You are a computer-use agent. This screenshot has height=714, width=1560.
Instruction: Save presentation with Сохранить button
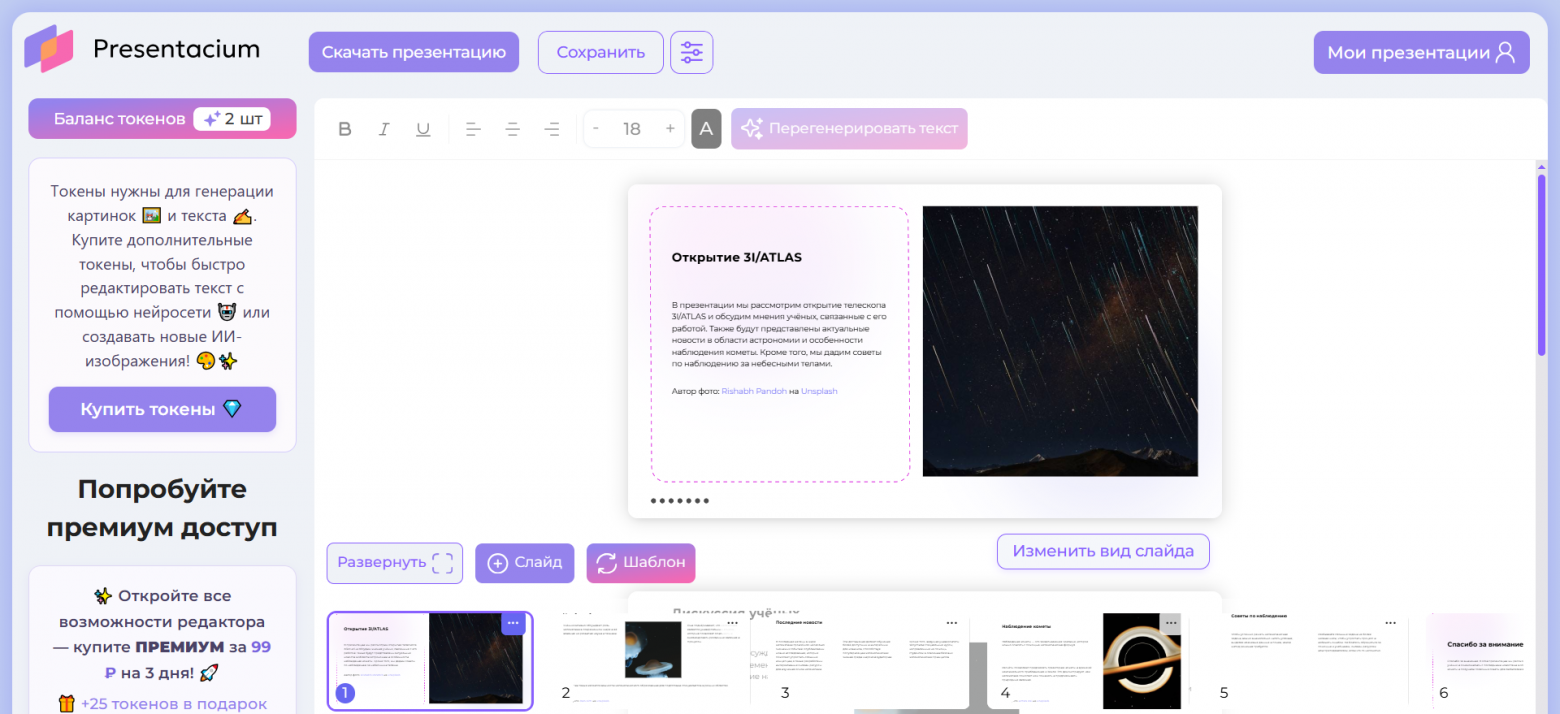tap(600, 52)
